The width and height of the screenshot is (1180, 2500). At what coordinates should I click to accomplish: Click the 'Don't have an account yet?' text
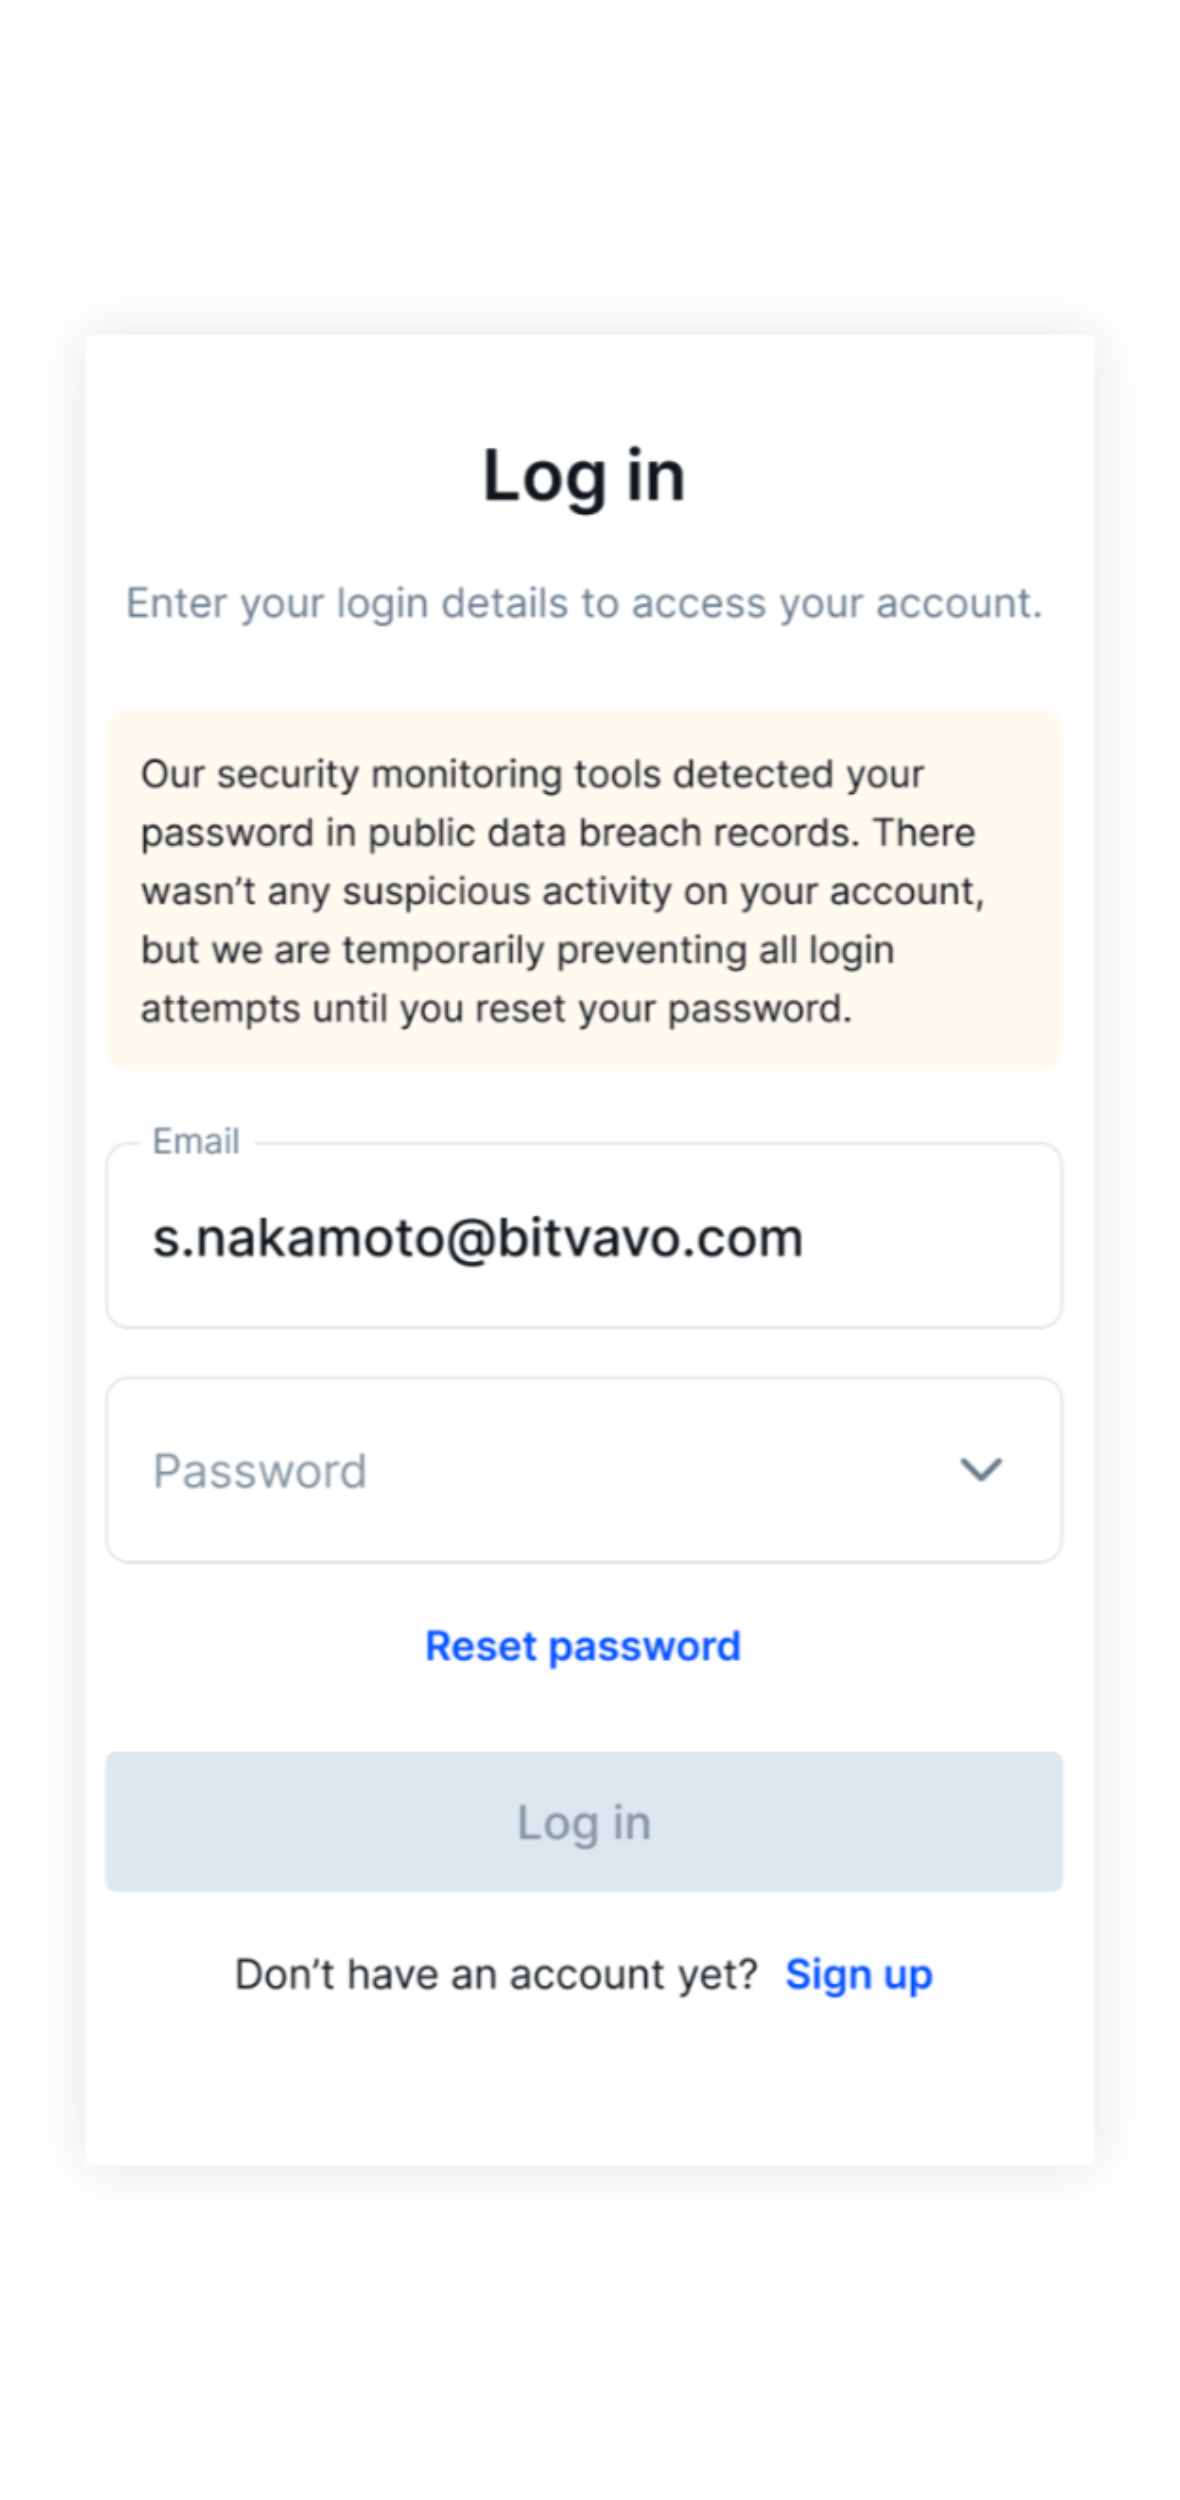tap(496, 1975)
